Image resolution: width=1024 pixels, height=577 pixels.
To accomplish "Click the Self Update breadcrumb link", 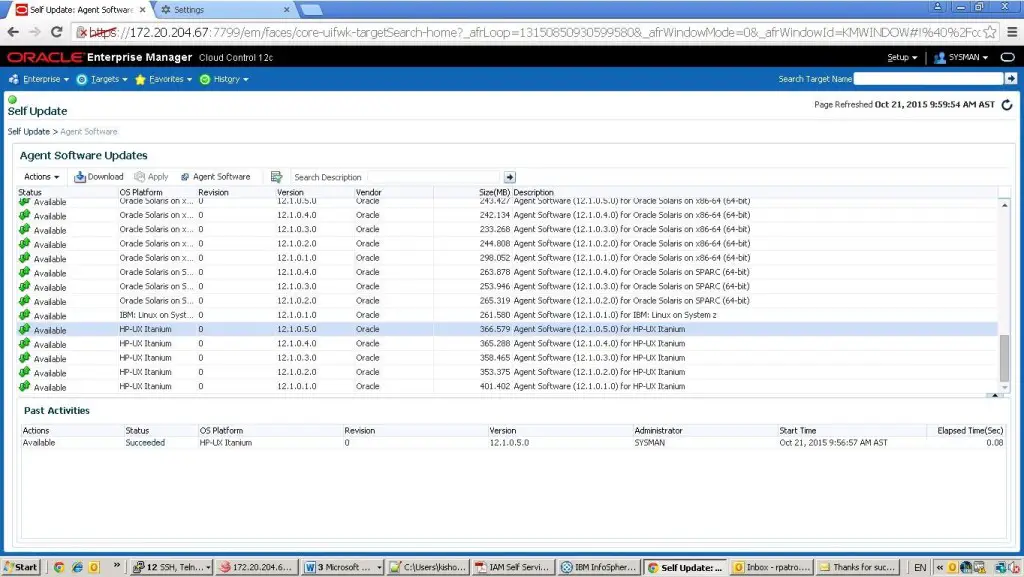I will point(28,130).
